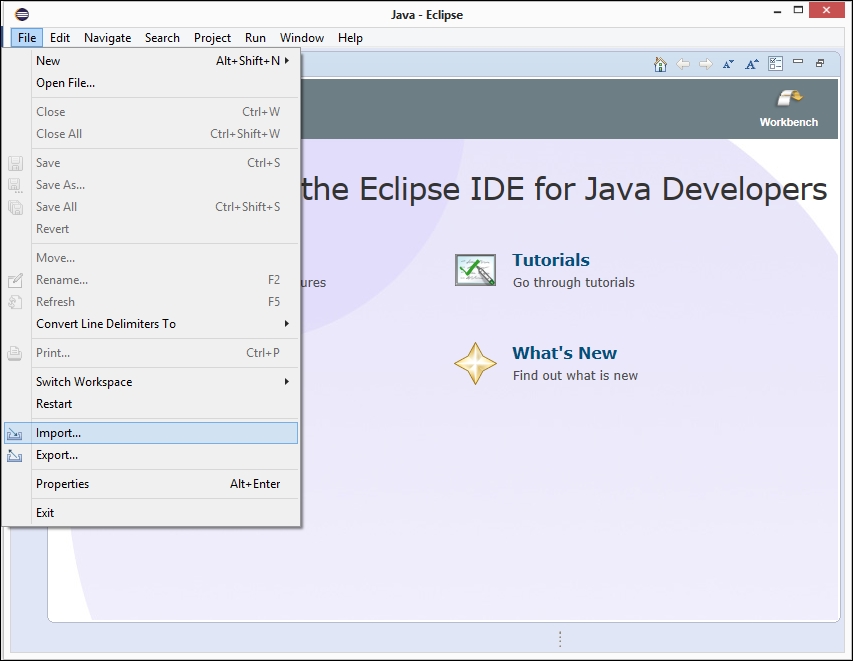
Task: Go to Workbench via the arrow icon
Action: point(789,98)
